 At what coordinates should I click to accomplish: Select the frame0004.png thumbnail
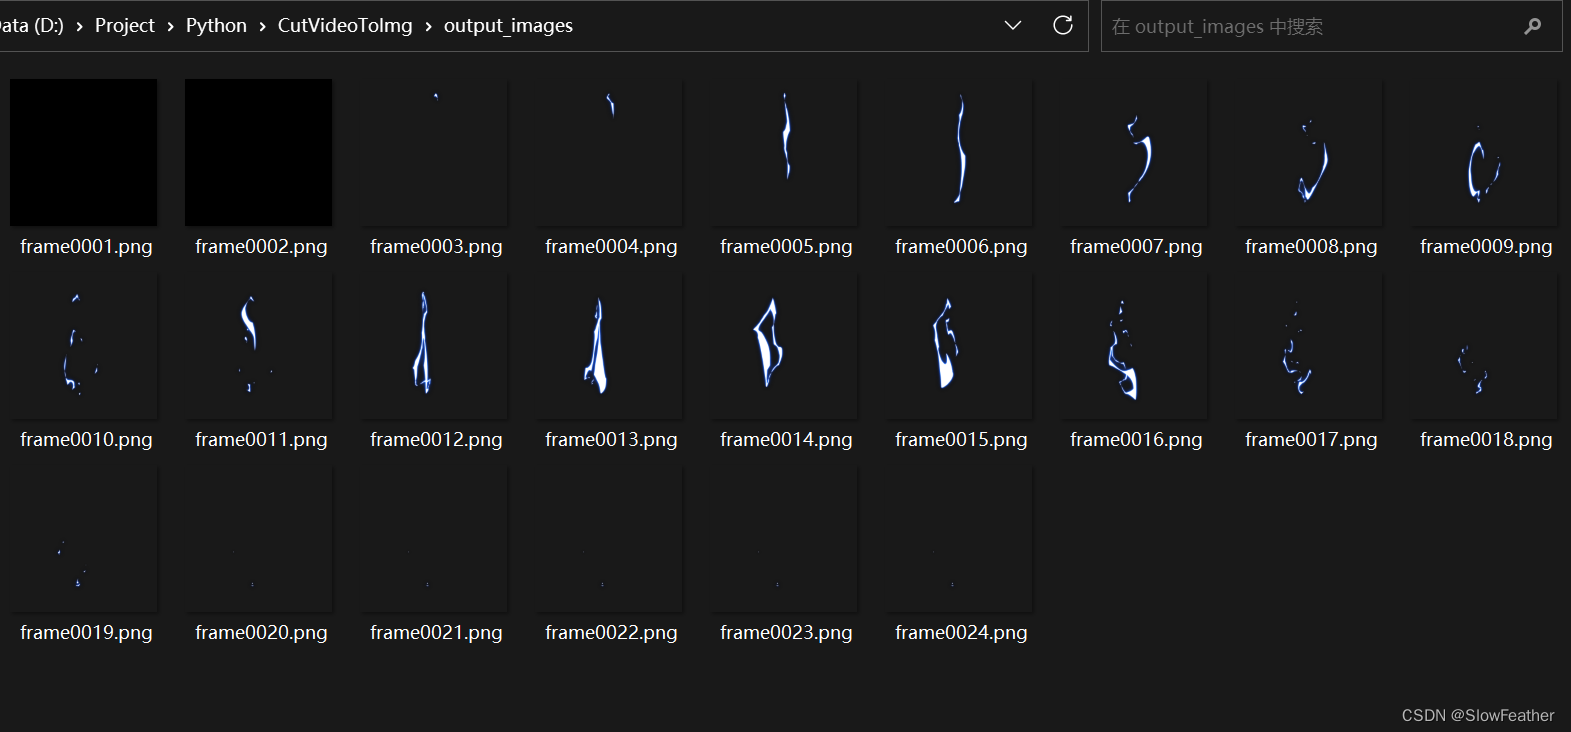click(x=608, y=152)
